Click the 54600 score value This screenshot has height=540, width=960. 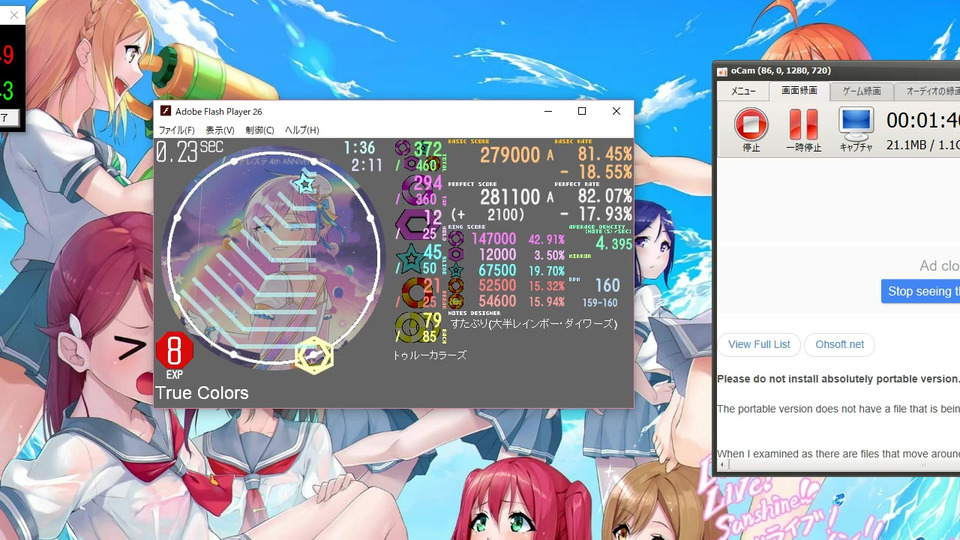click(x=497, y=301)
